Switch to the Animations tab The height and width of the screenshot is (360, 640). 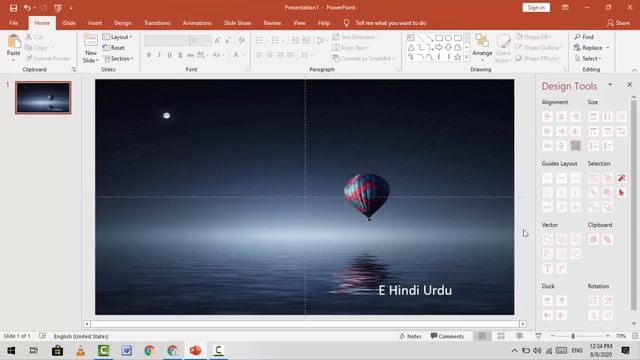click(197, 23)
